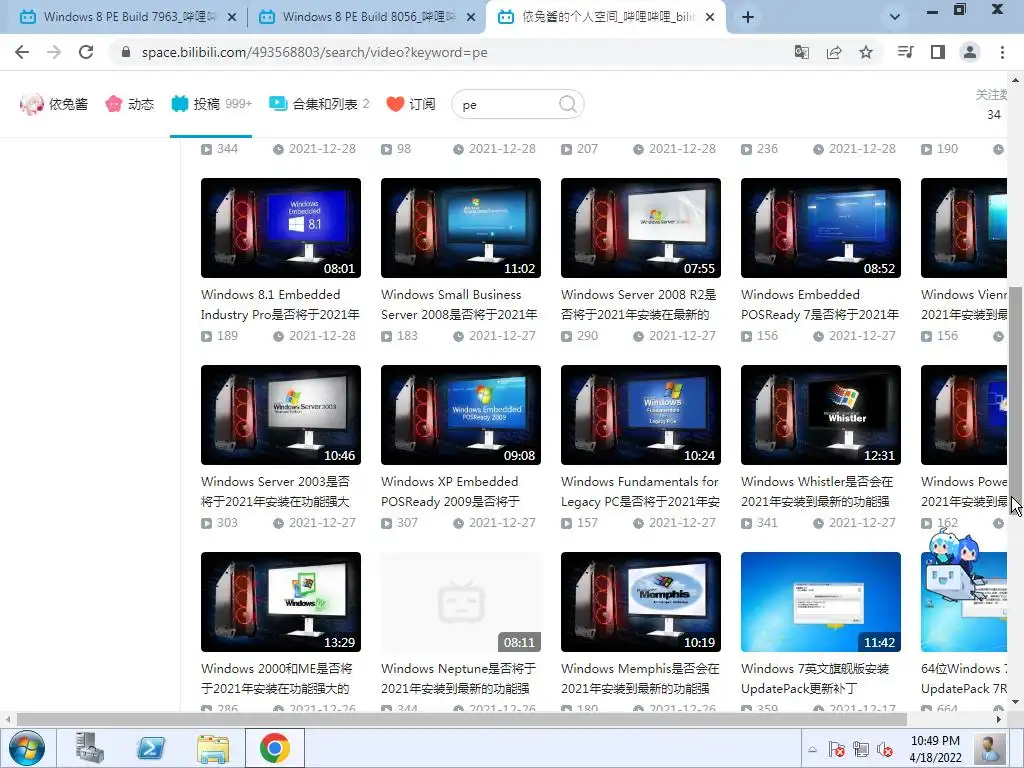Open Chrome three-dot menu

pos(1002,52)
